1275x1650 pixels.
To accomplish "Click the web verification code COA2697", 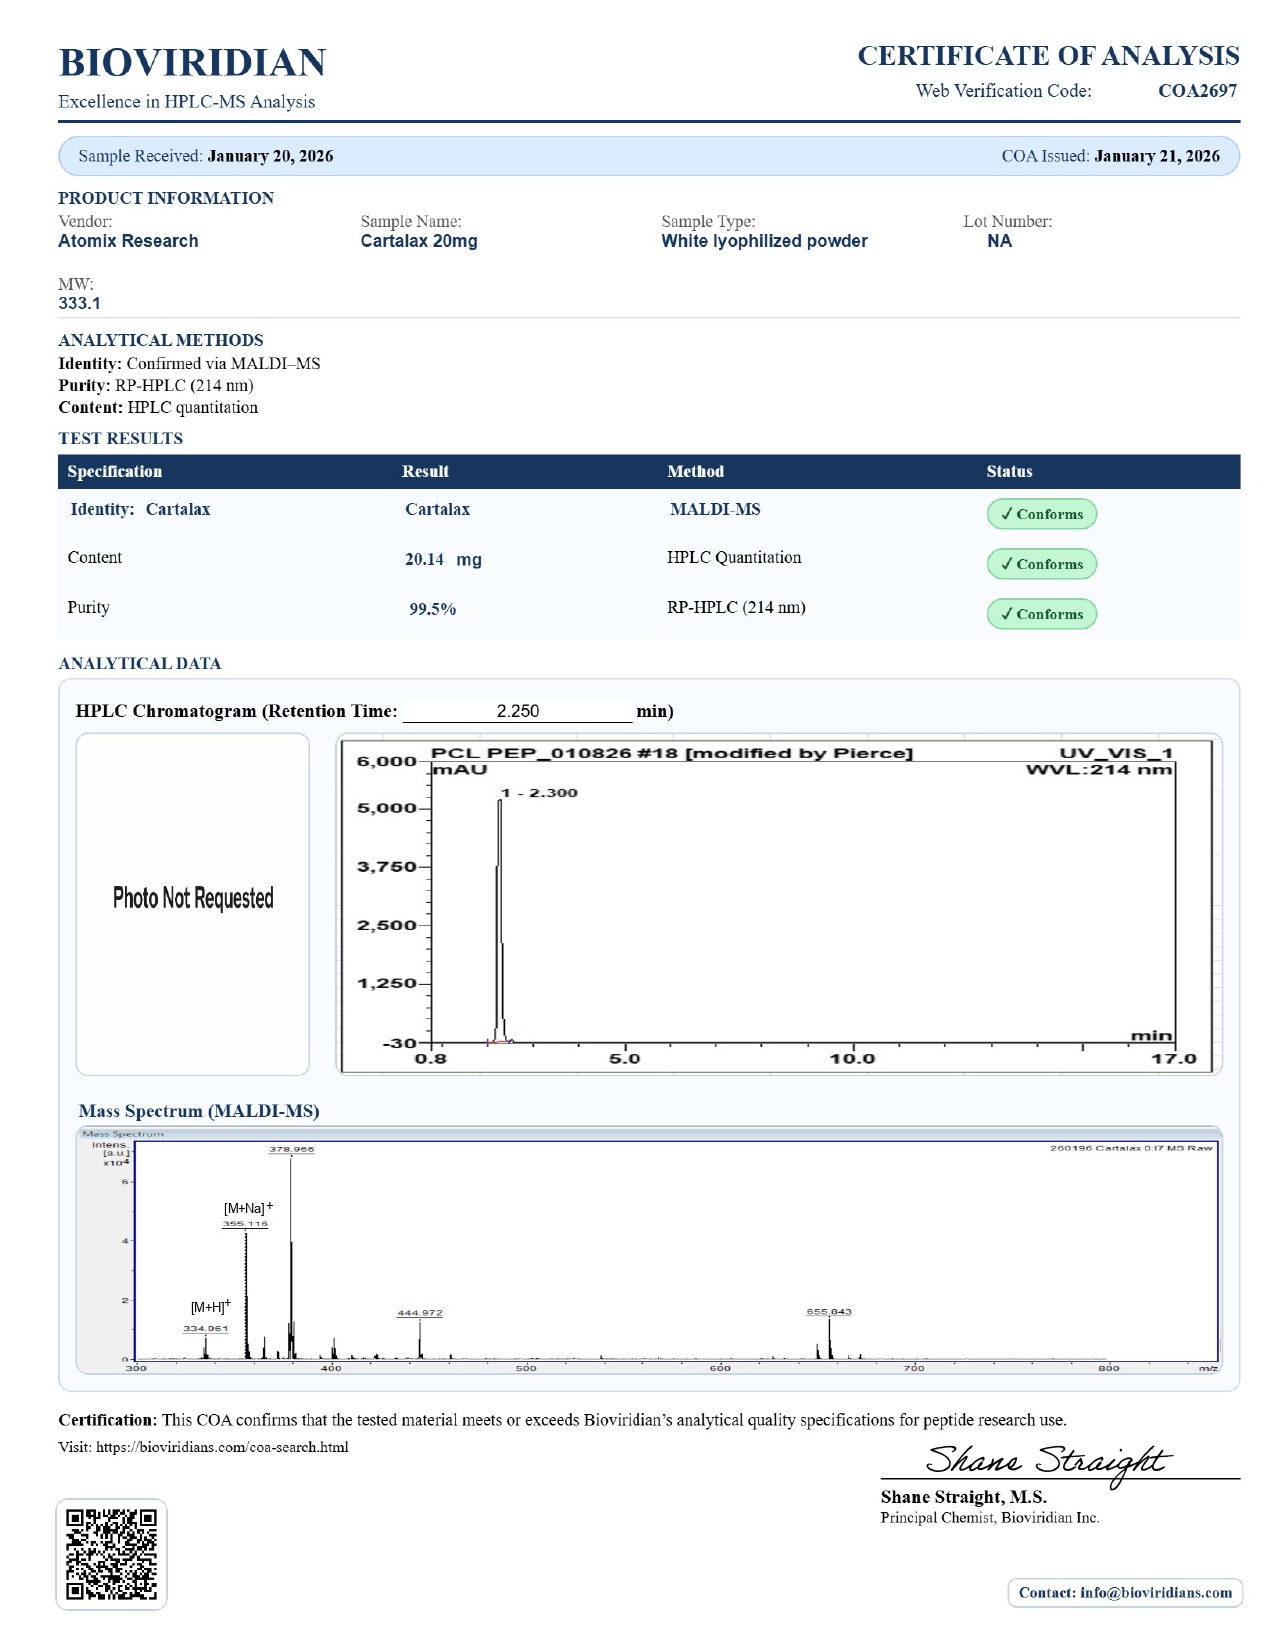I will [1197, 91].
